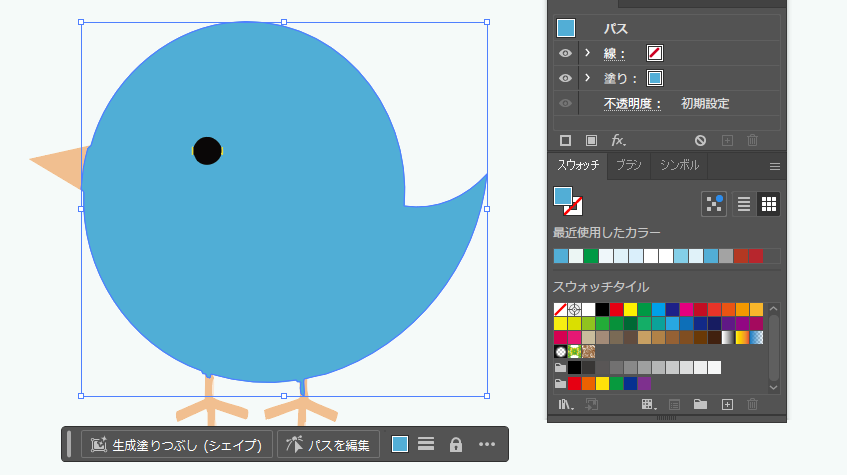Toggle visibility of the fill attribute
The image size is (847, 475).
click(x=565, y=78)
